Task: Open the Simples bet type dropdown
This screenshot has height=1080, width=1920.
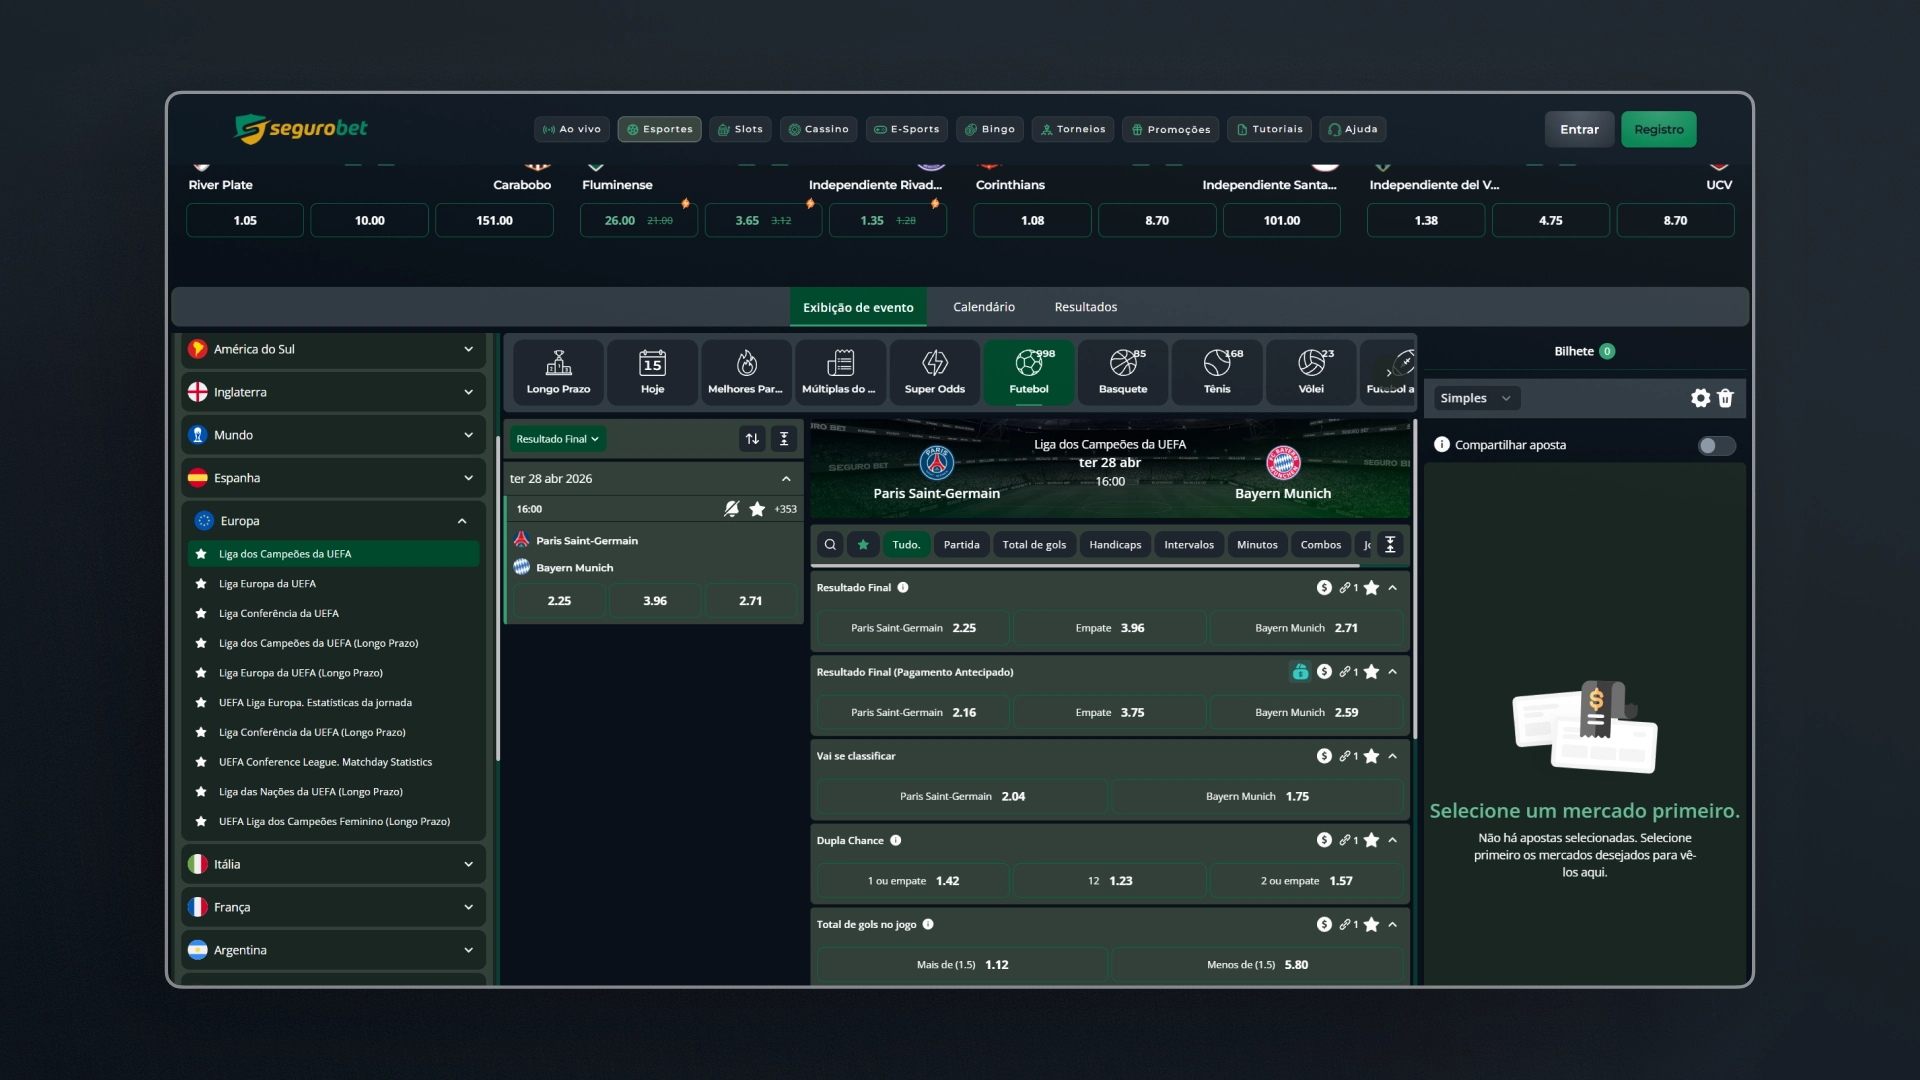Action: (x=1476, y=398)
